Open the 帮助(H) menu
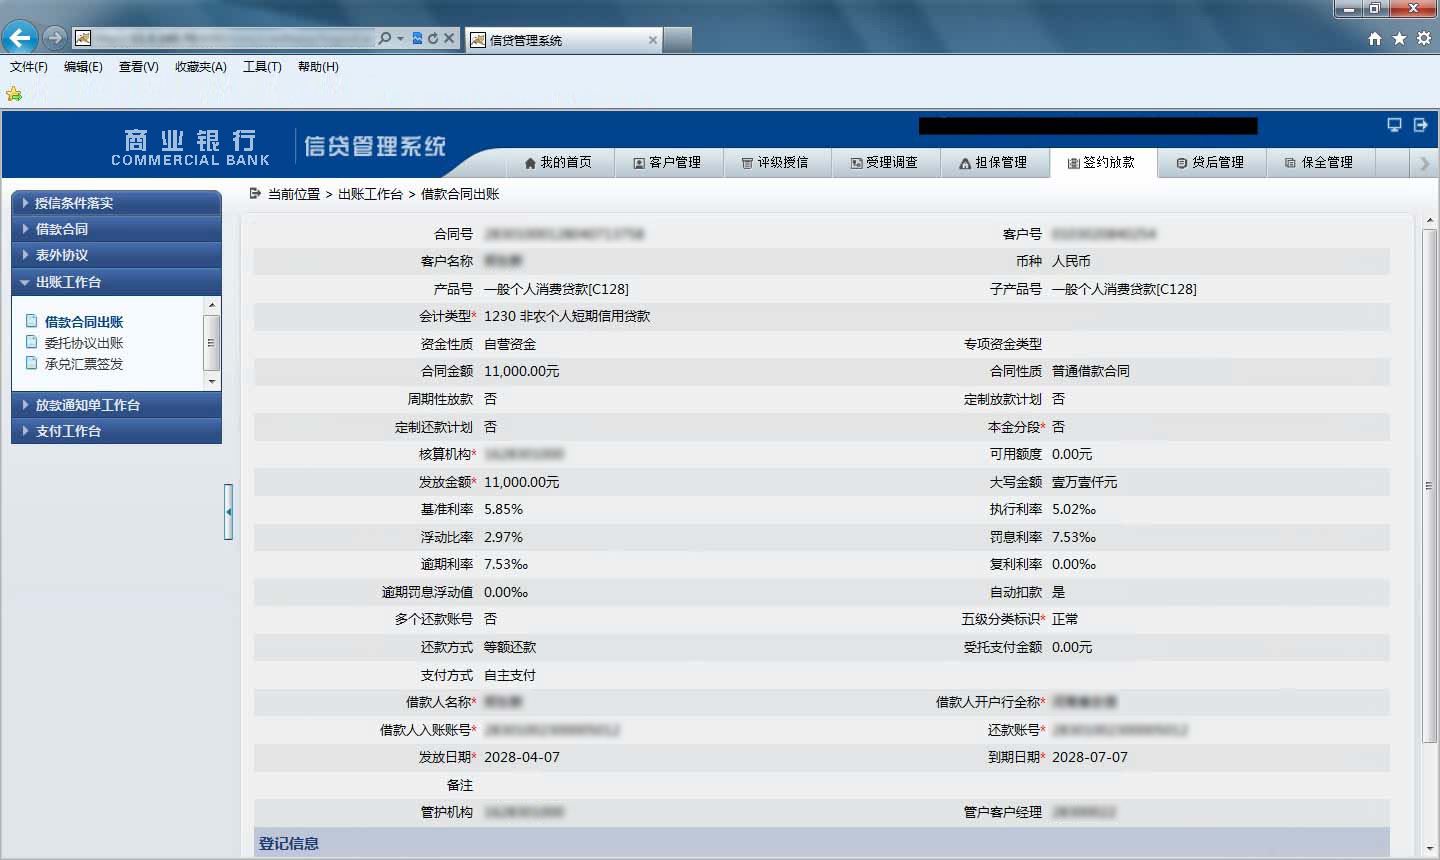1440x860 pixels. [x=318, y=67]
